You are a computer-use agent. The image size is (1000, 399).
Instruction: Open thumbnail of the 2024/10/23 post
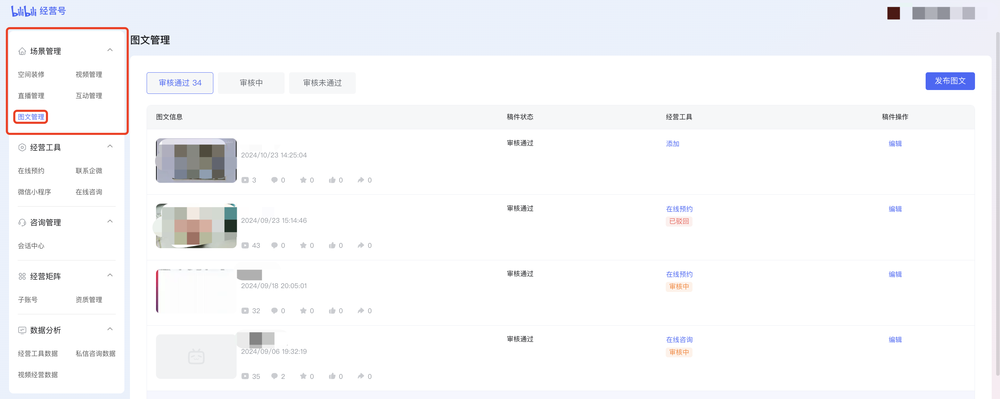[196, 161]
